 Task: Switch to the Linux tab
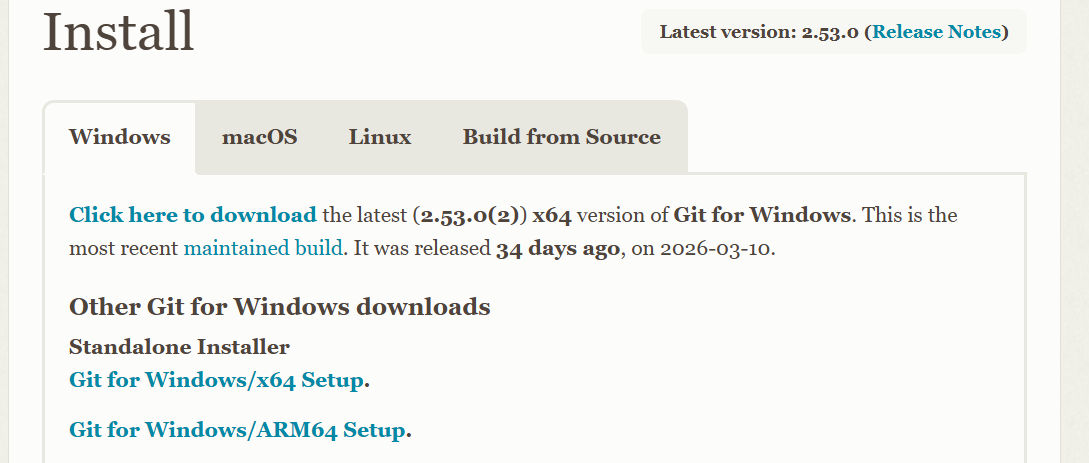[380, 137]
